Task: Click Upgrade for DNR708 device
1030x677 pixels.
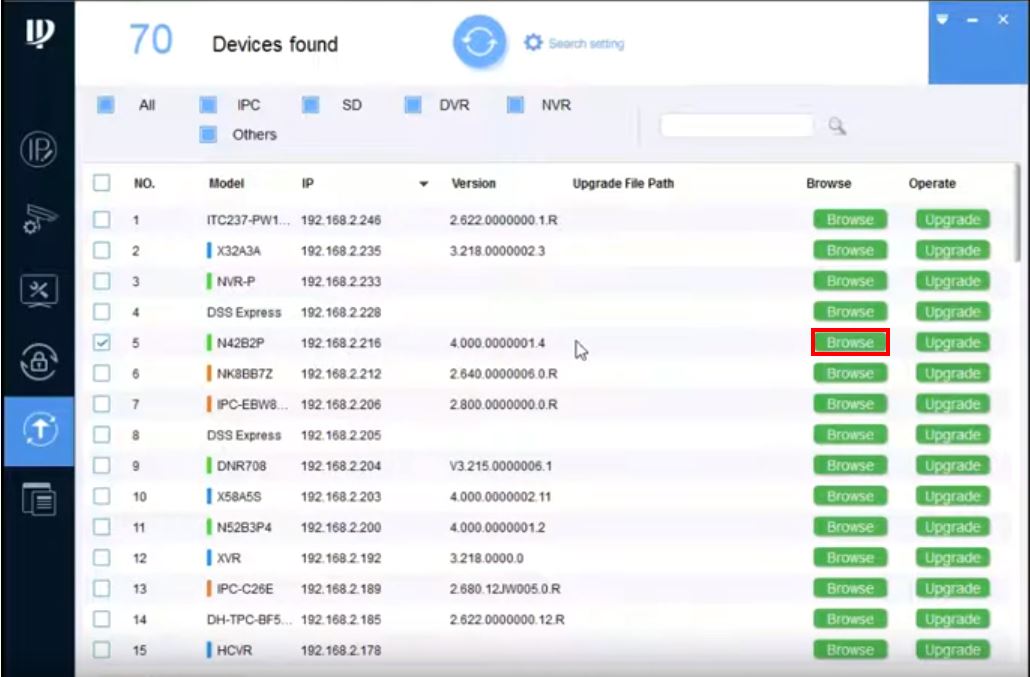Action: 952,466
